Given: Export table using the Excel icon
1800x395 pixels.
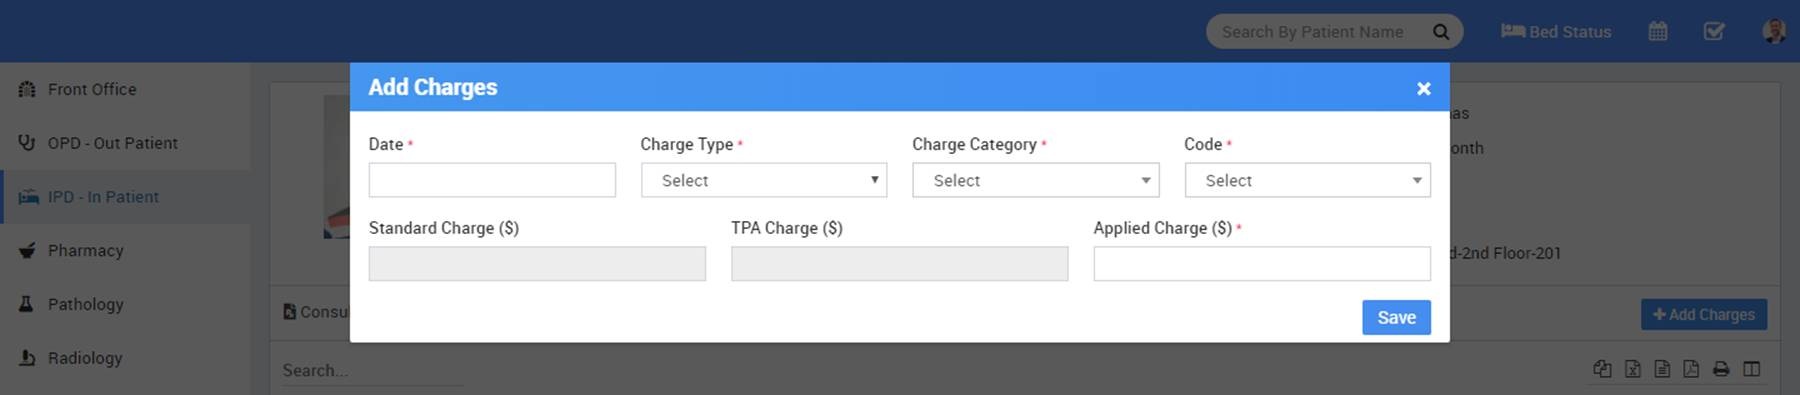Looking at the screenshot, I should pos(1632,369).
